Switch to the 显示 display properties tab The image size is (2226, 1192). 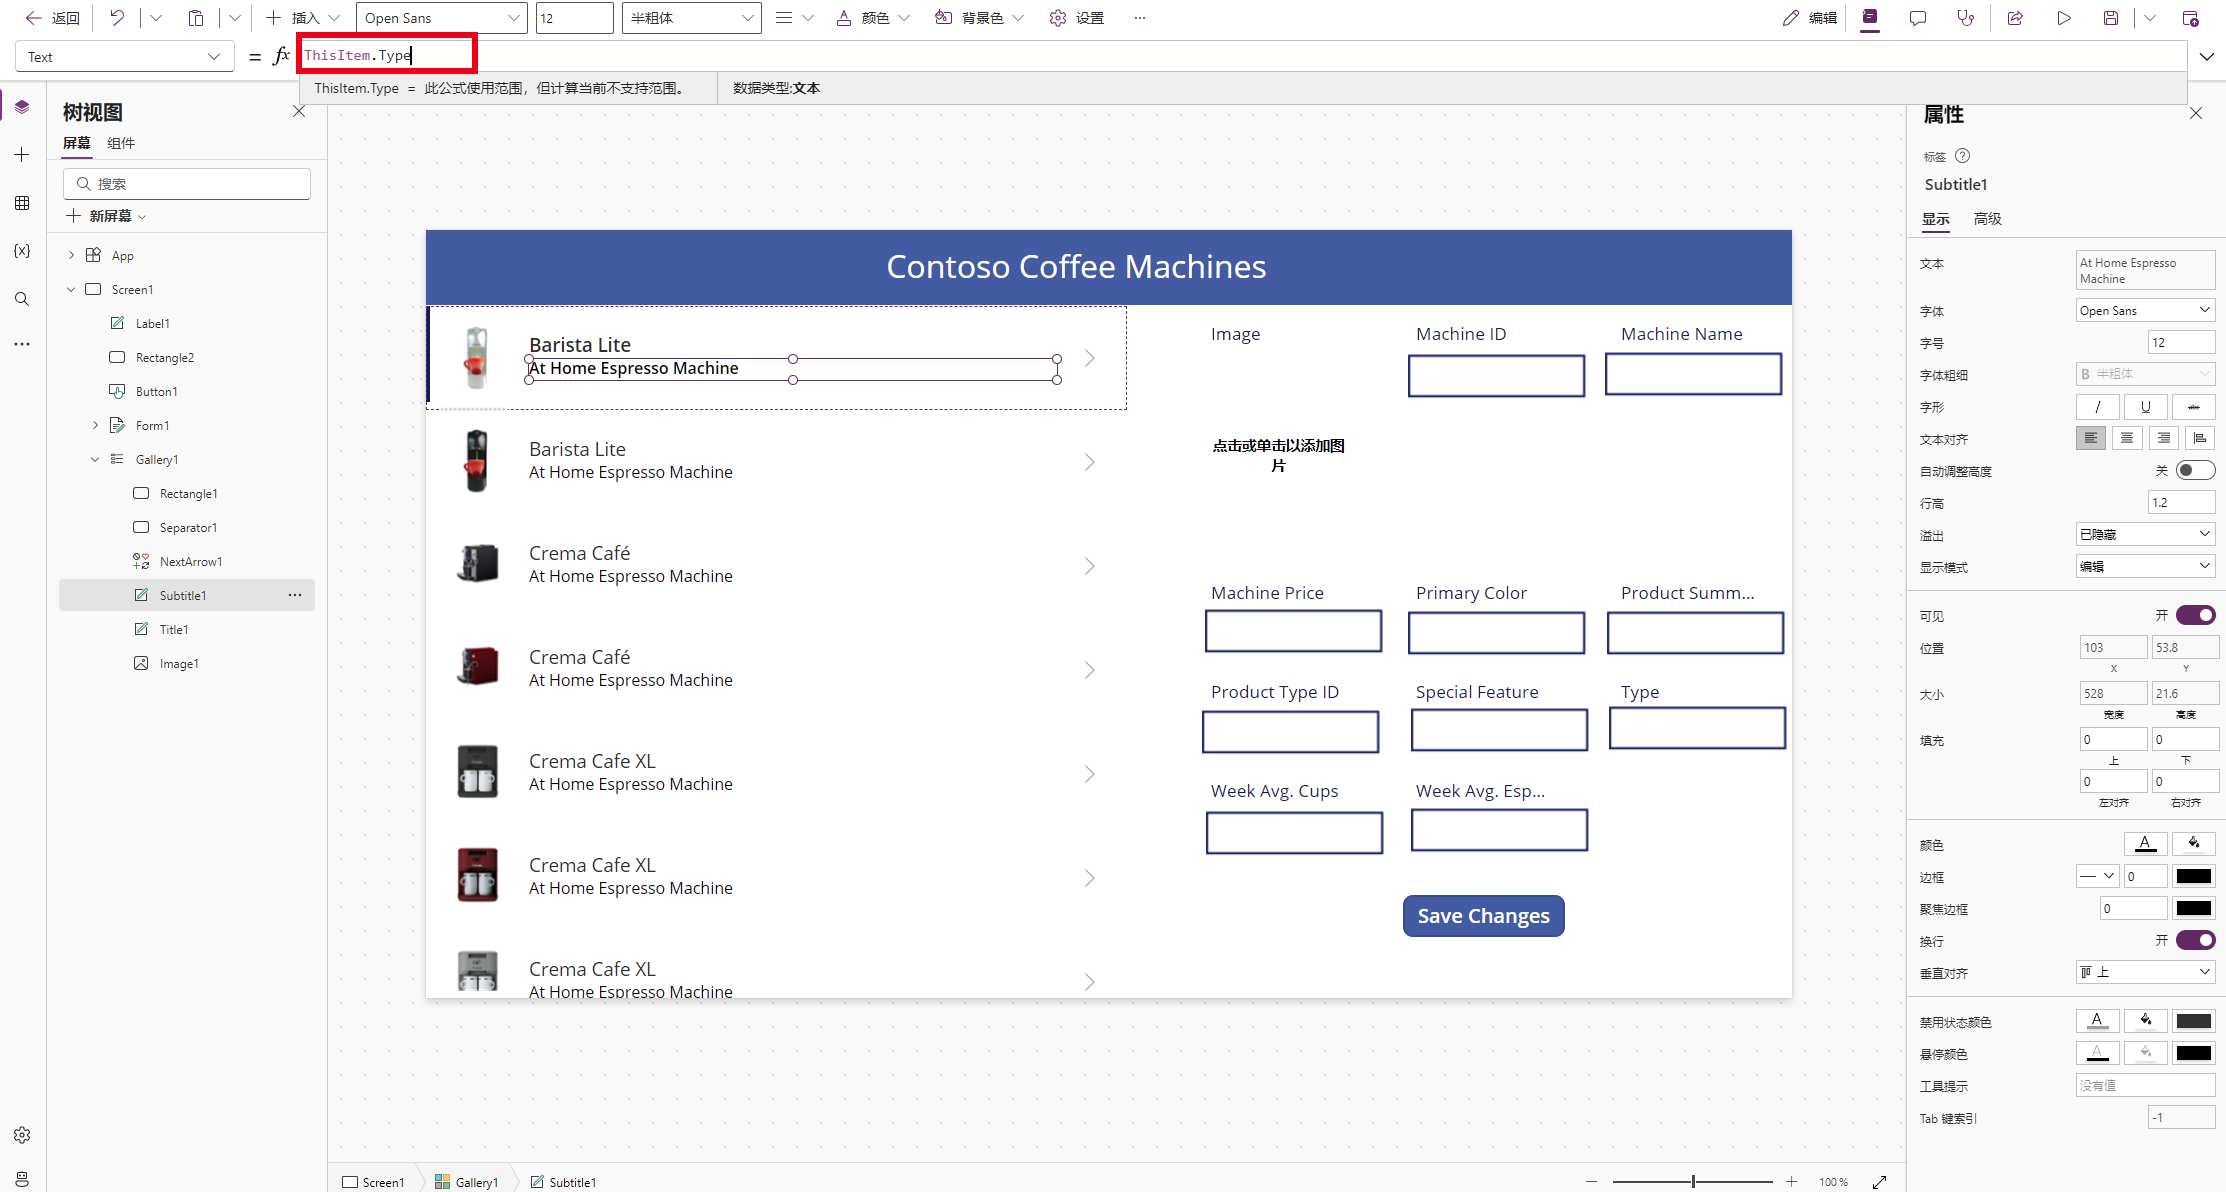click(1936, 219)
